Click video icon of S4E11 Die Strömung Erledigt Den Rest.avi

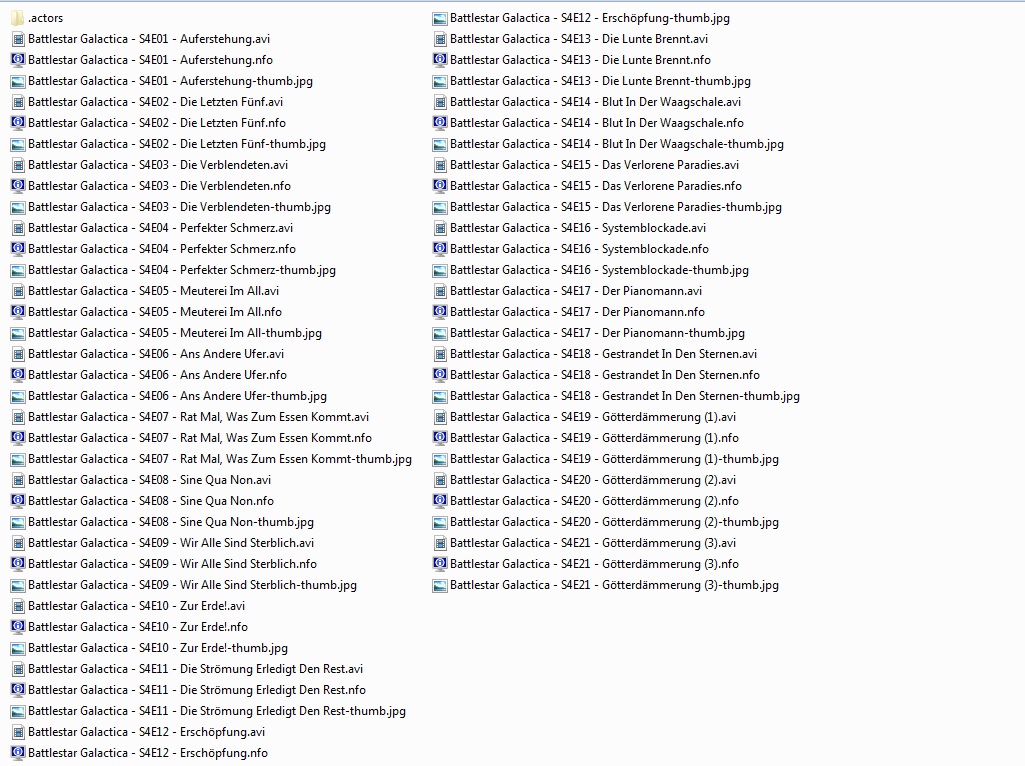point(18,669)
